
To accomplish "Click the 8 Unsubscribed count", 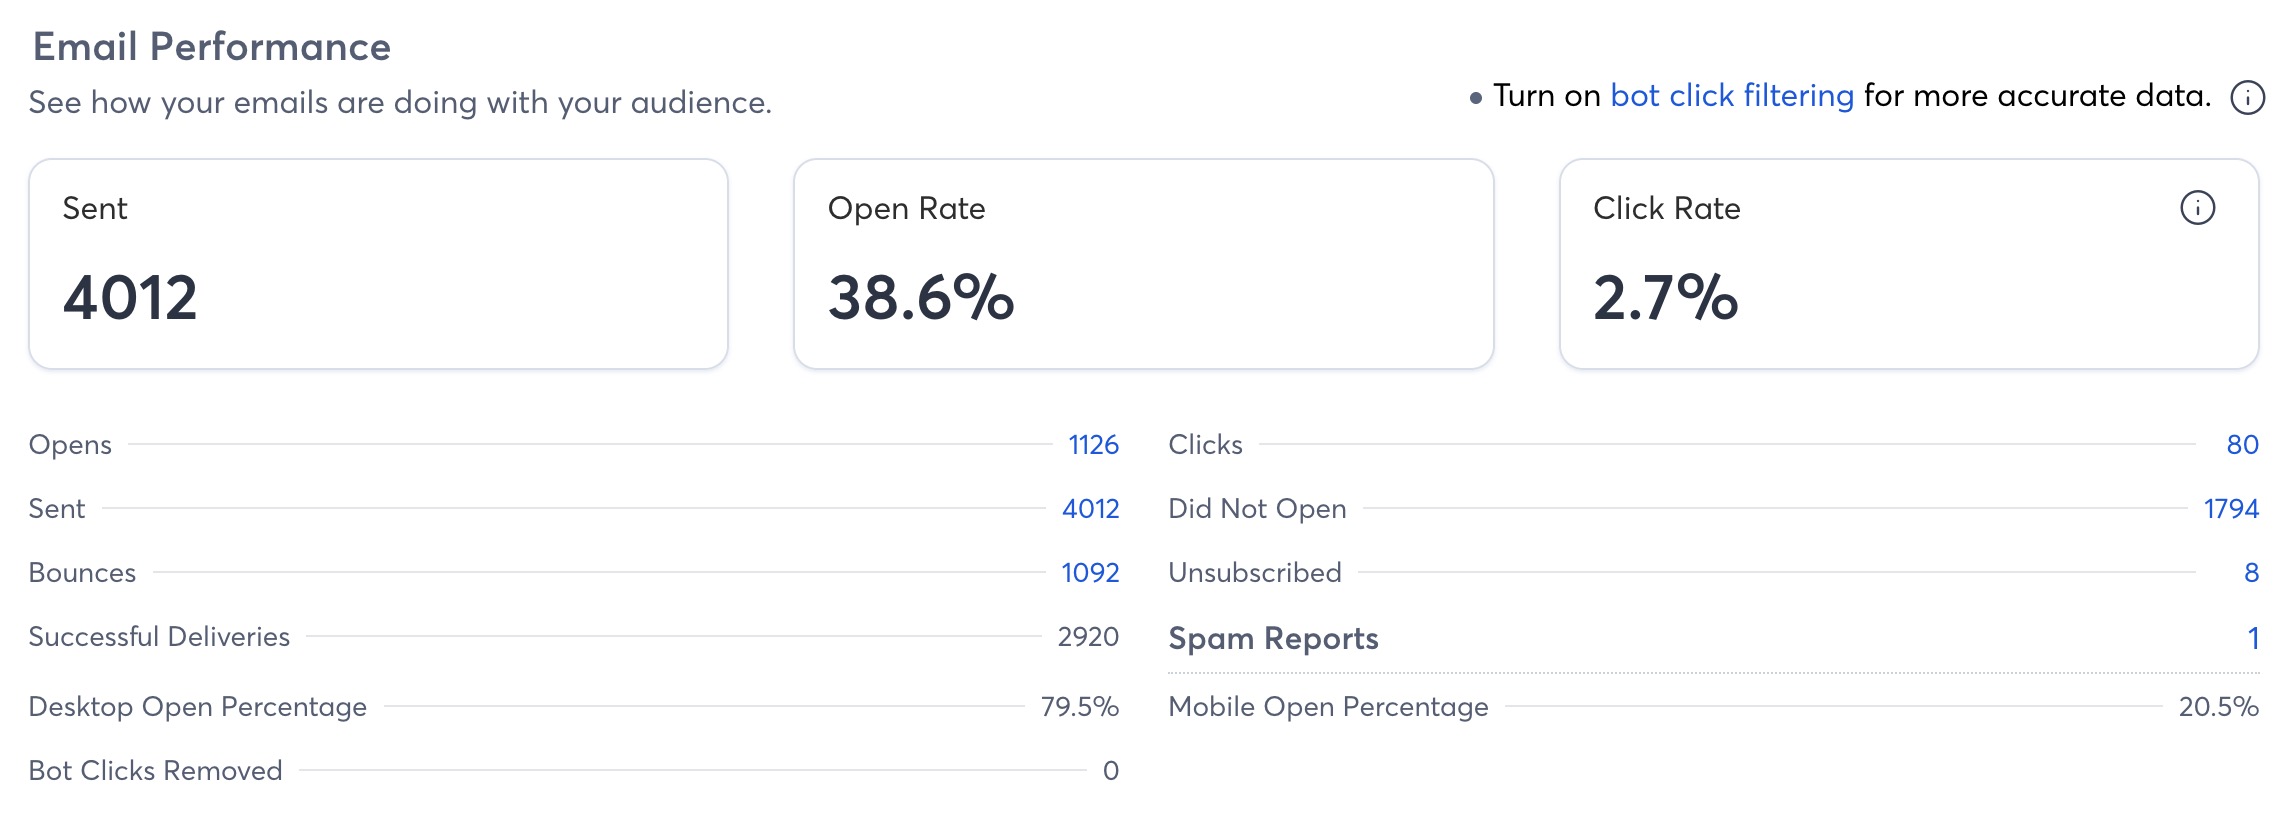I will tap(2251, 573).
